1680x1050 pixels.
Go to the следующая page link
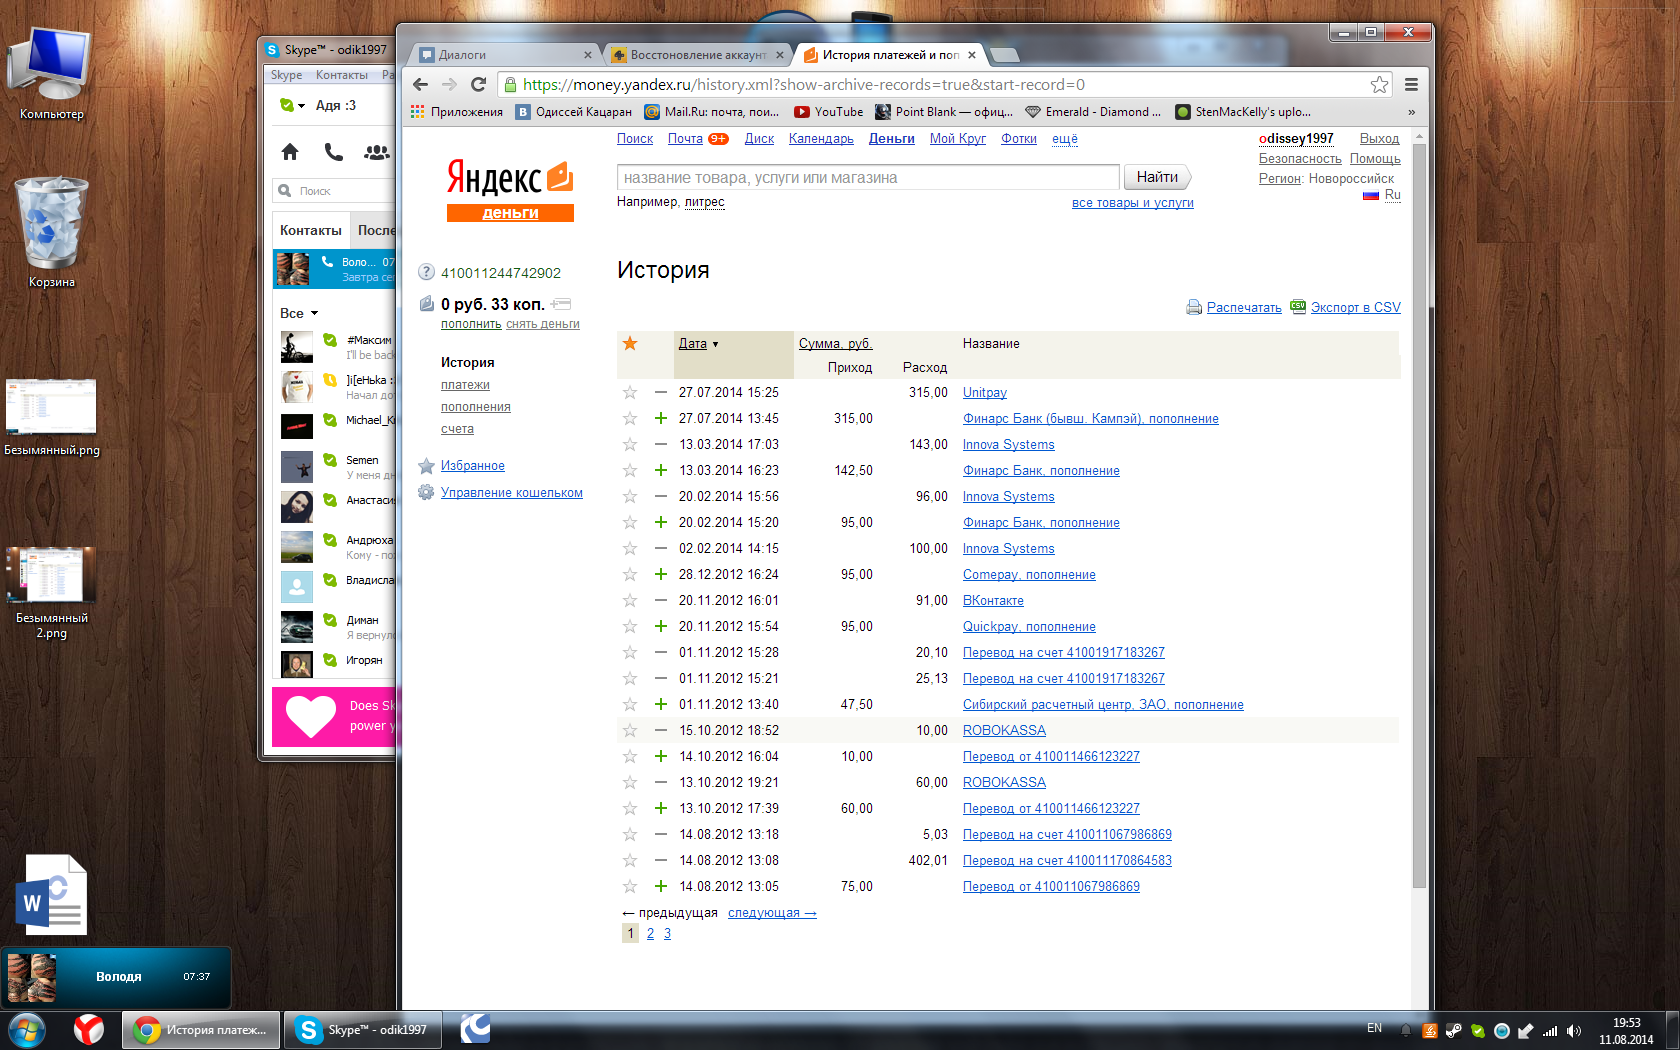pyautogui.click(x=772, y=913)
